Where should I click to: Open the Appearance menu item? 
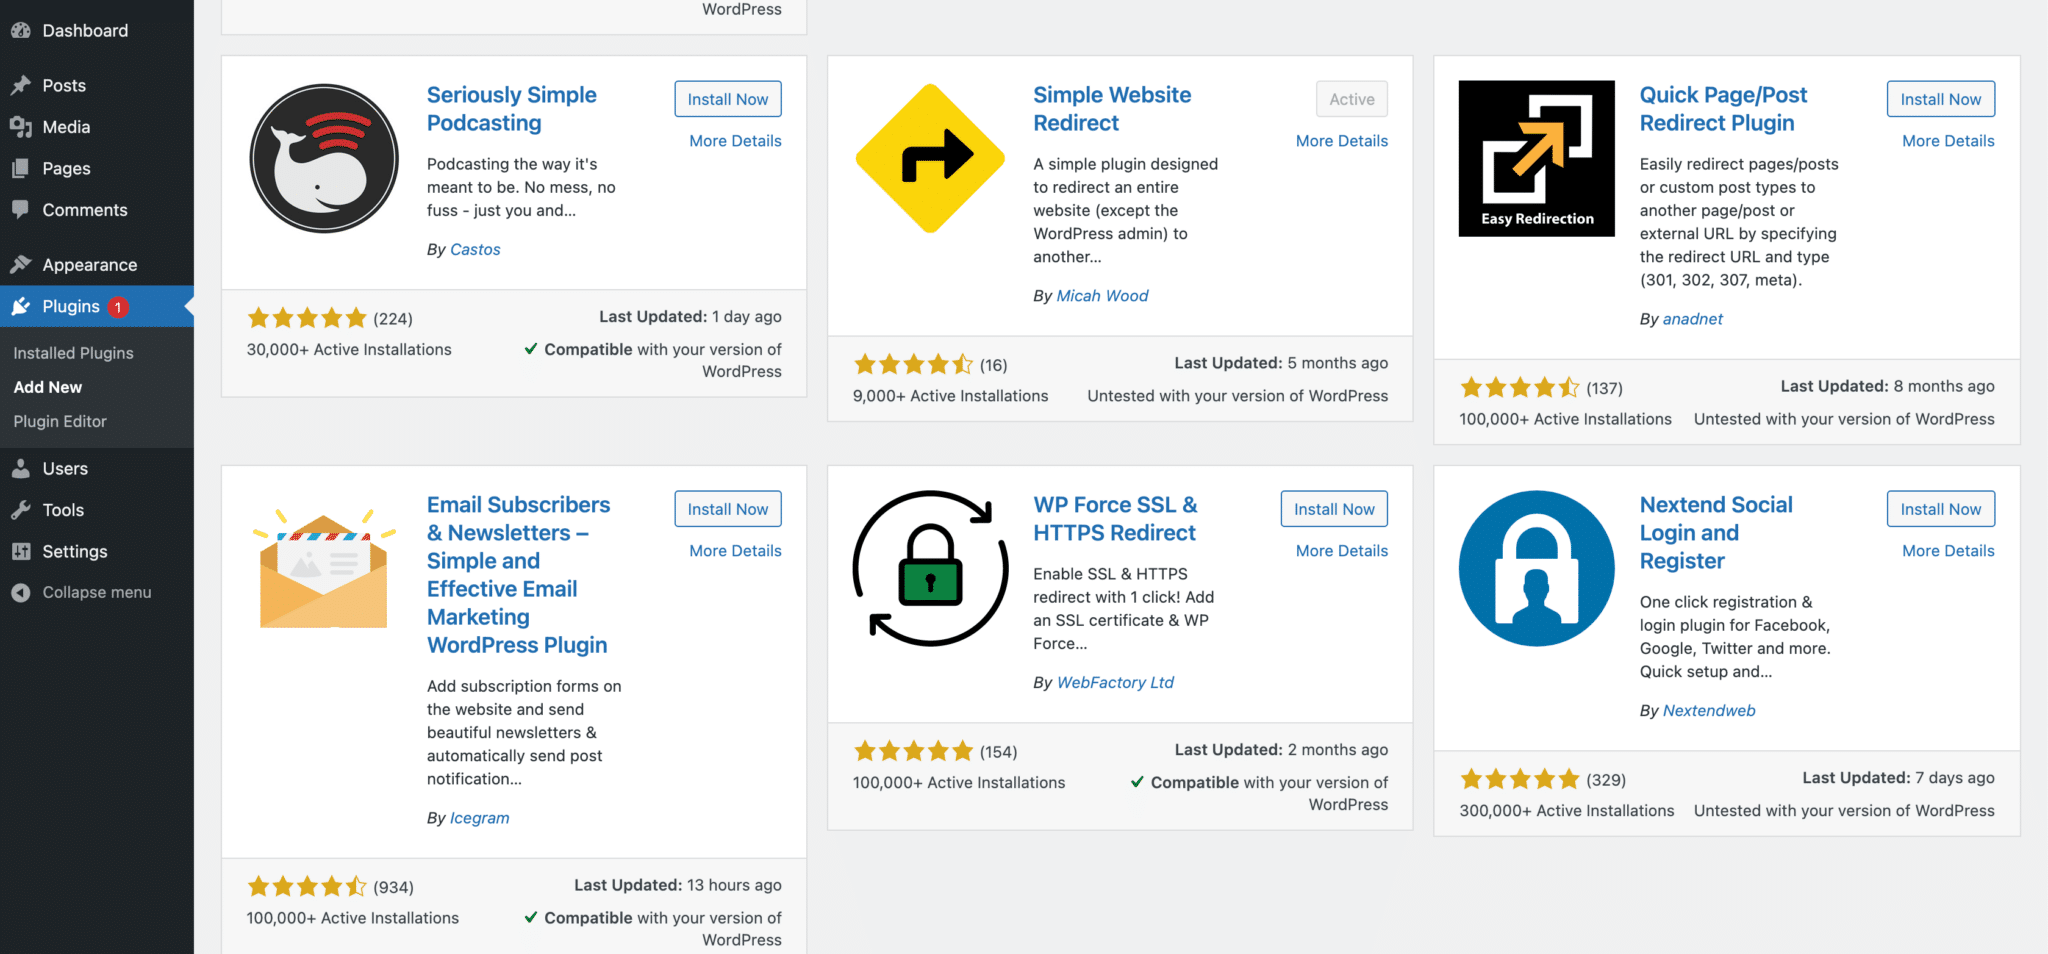point(89,265)
